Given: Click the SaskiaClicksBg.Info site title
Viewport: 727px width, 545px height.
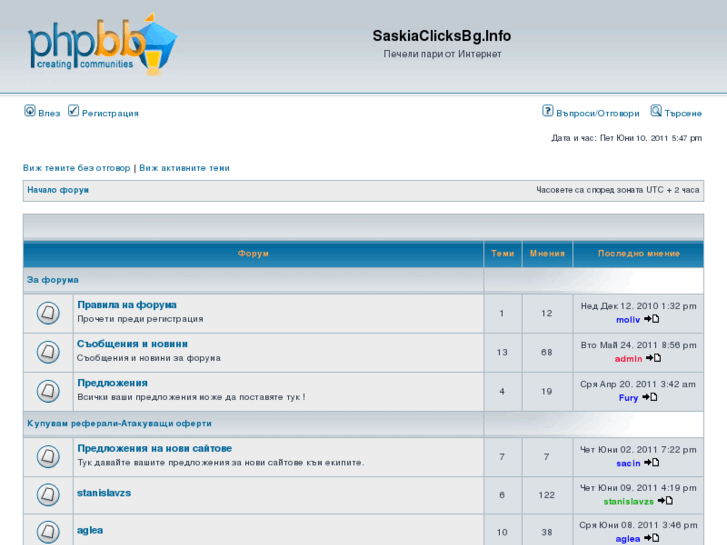Looking at the screenshot, I should click(x=442, y=36).
